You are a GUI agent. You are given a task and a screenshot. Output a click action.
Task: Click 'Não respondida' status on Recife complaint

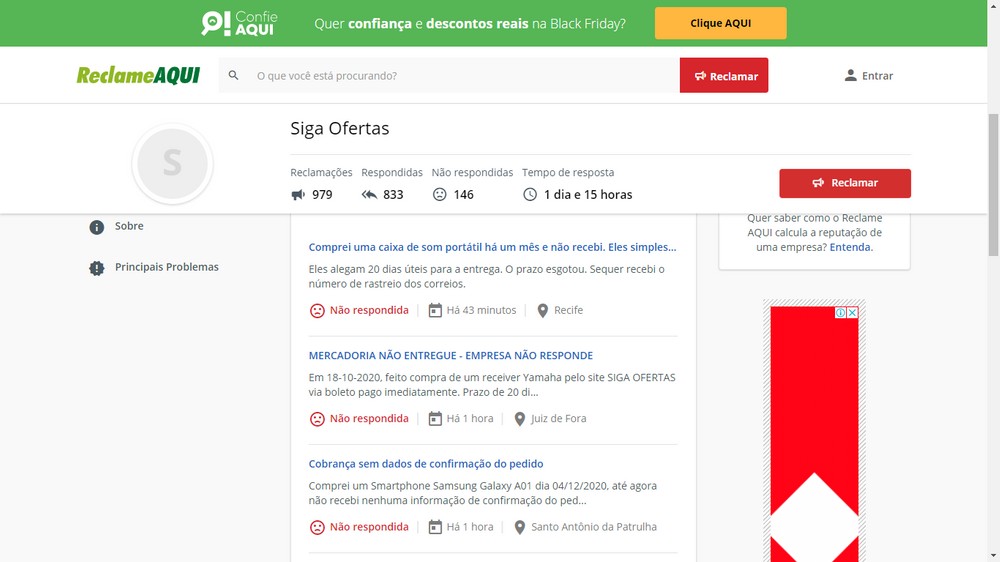369,310
